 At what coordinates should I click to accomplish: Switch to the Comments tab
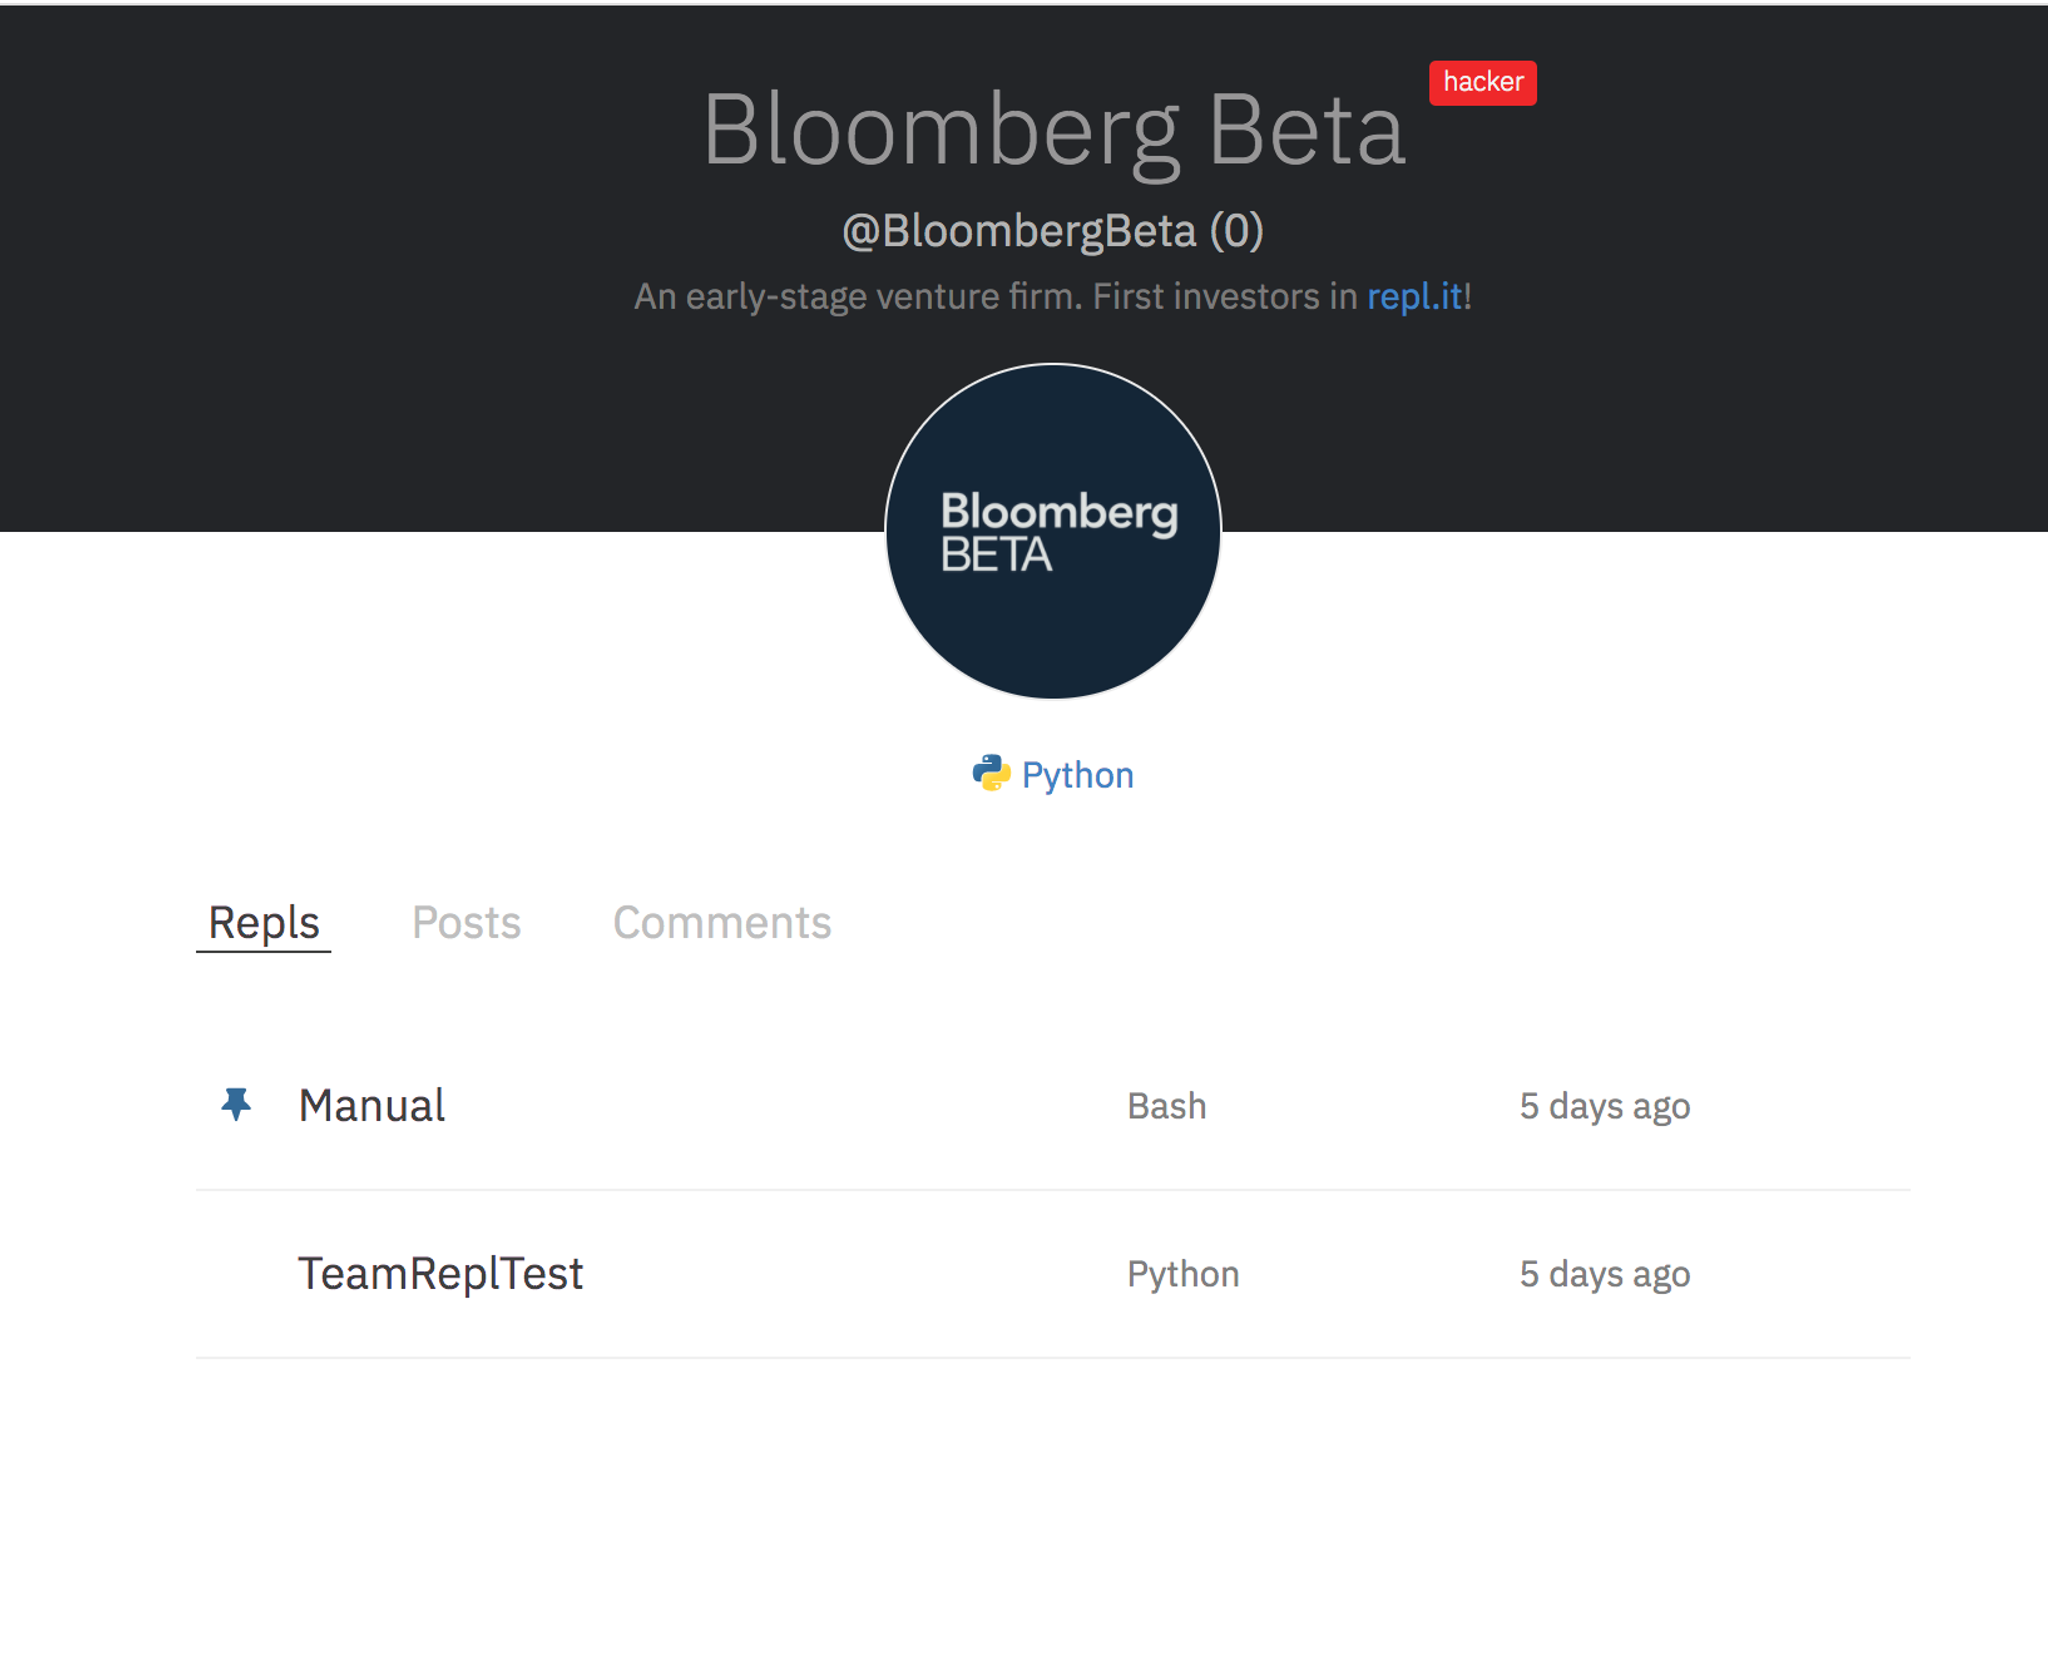click(723, 922)
